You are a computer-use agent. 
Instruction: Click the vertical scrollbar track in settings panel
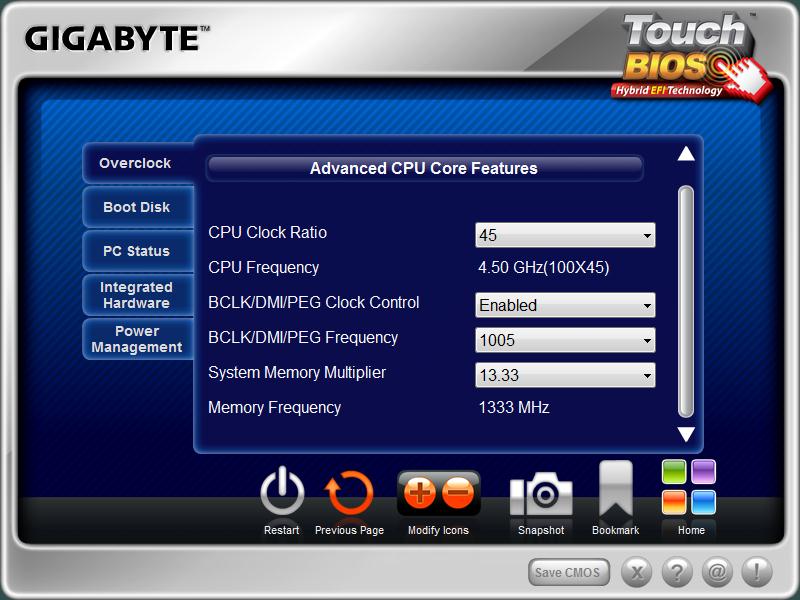686,300
